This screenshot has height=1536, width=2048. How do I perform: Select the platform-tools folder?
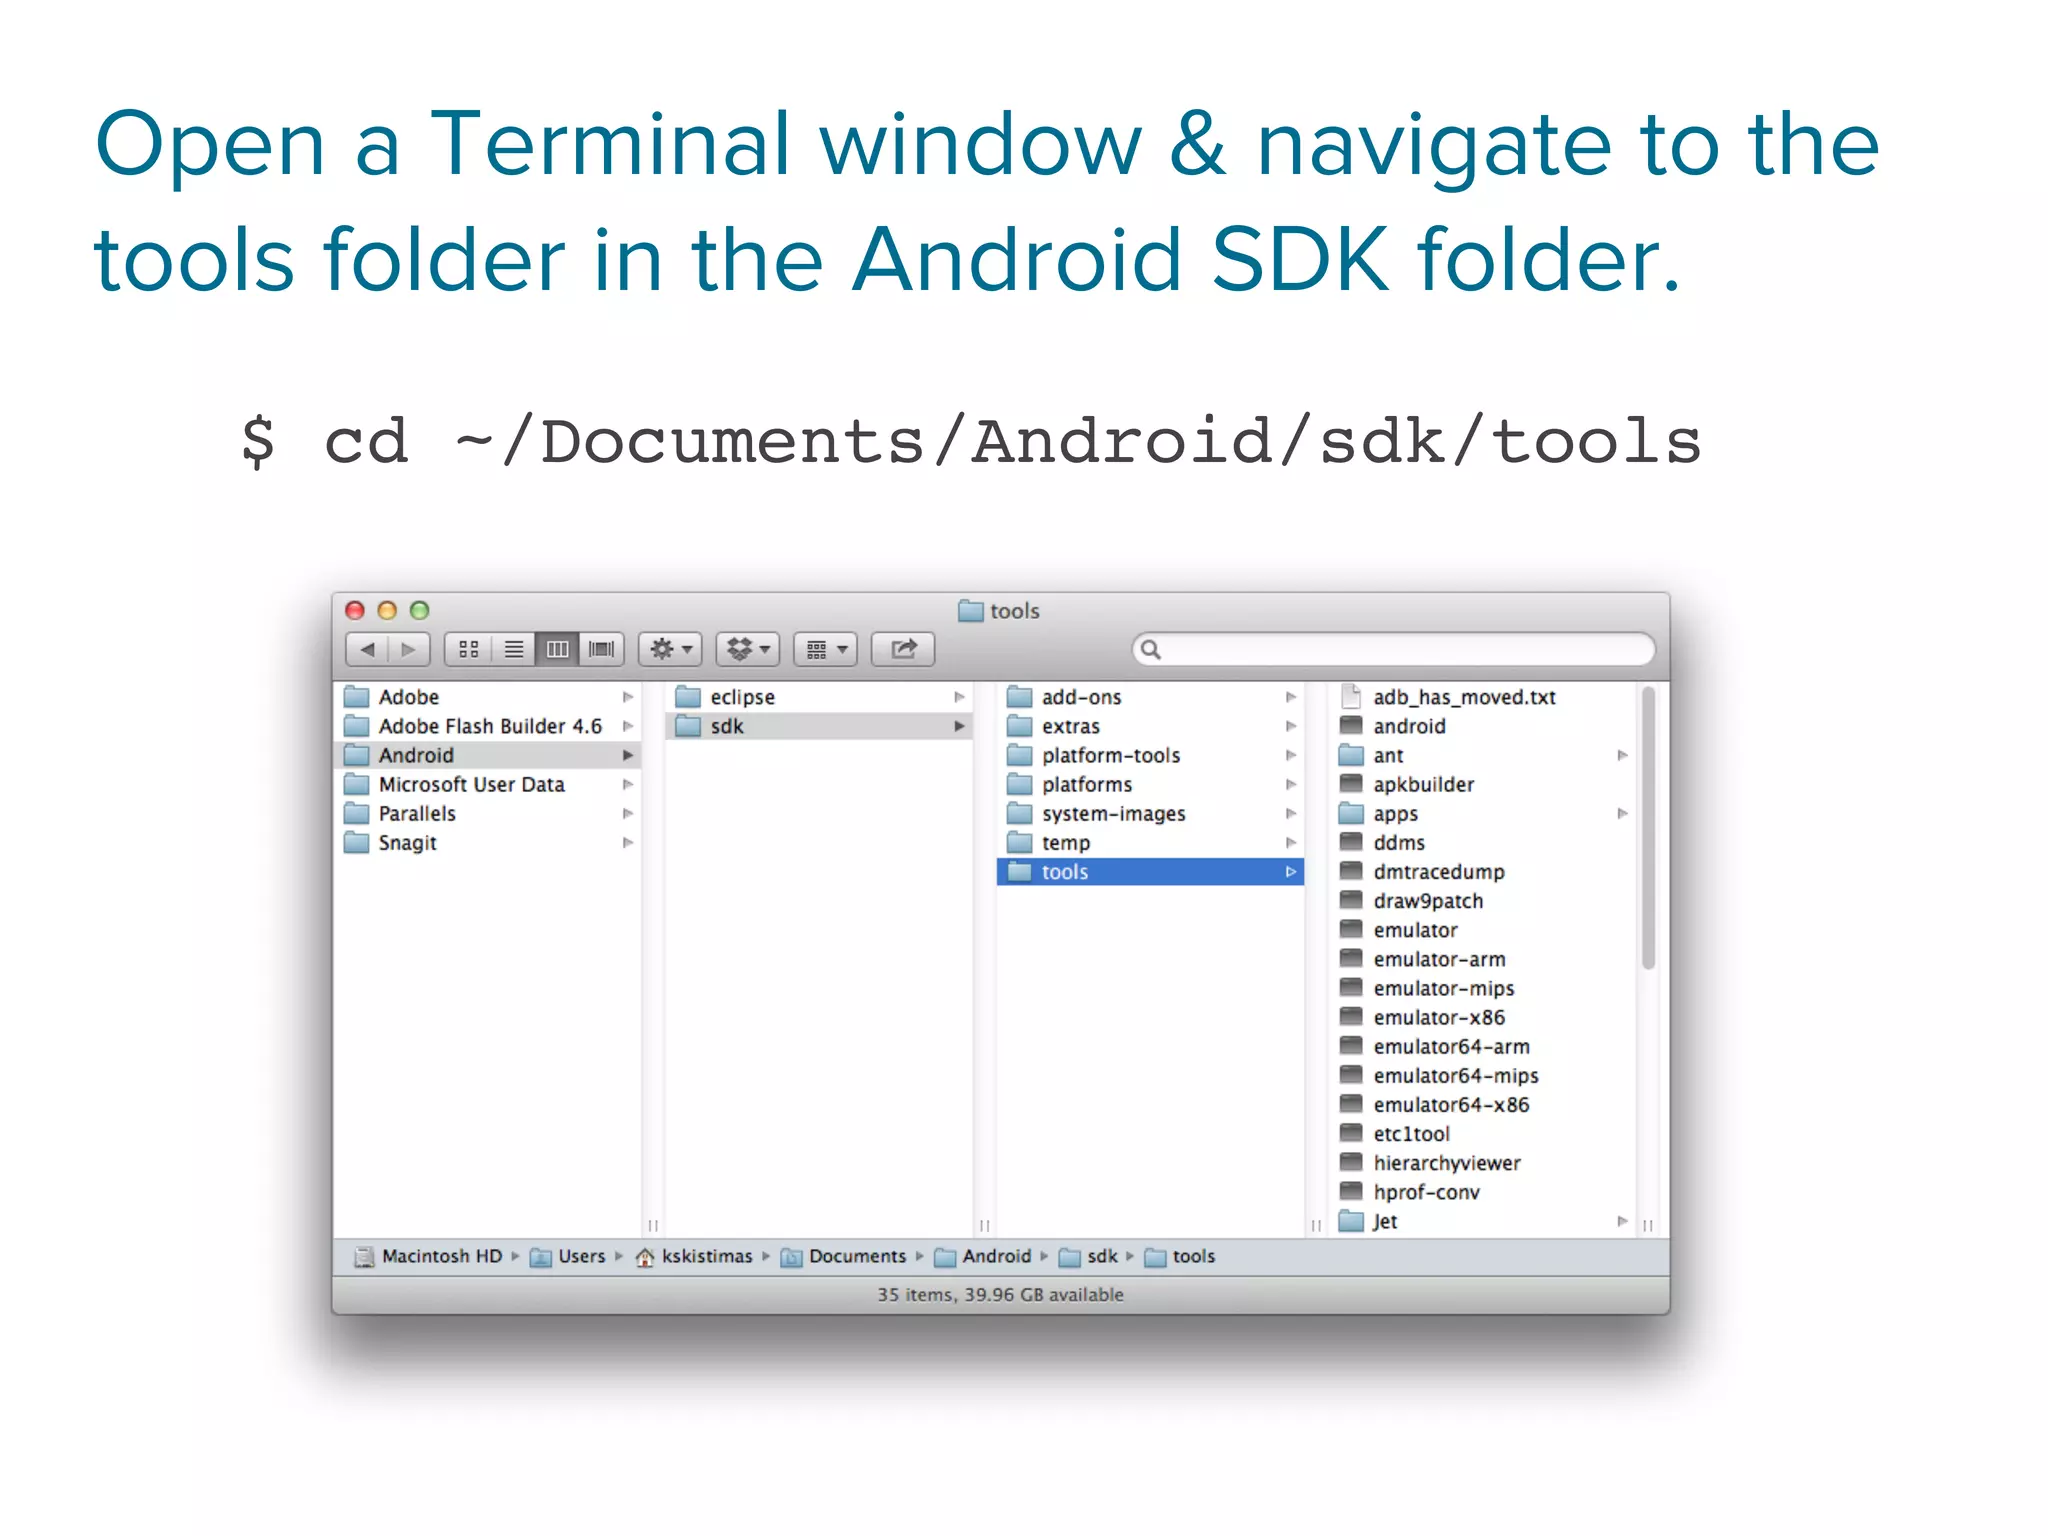tap(1151, 755)
